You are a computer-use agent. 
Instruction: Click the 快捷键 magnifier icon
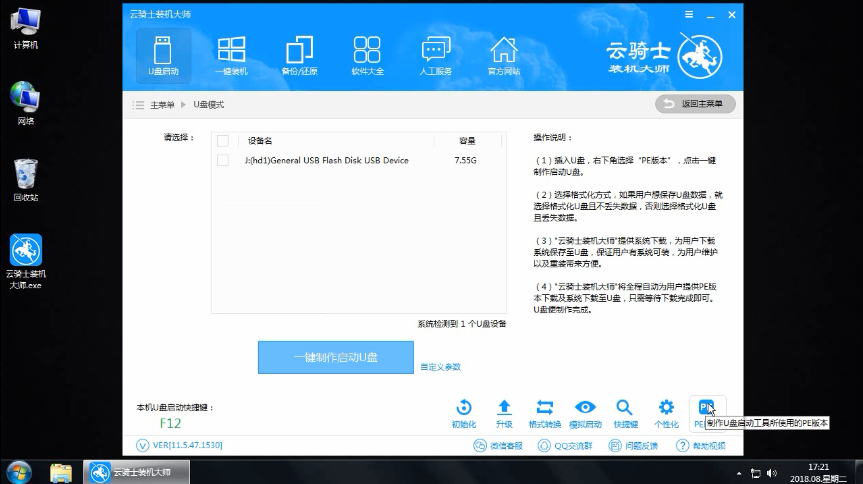[x=626, y=414]
